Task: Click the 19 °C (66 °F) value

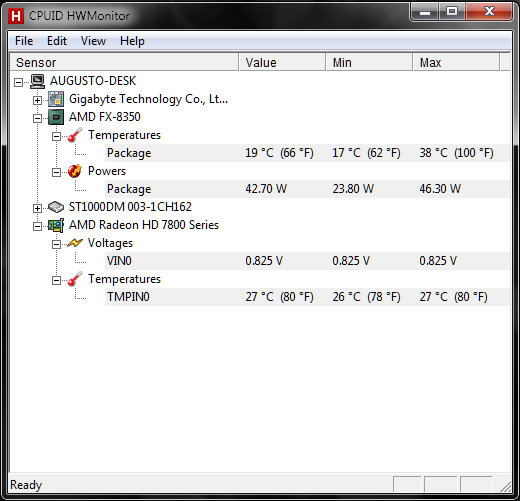Action: [x=279, y=153]
